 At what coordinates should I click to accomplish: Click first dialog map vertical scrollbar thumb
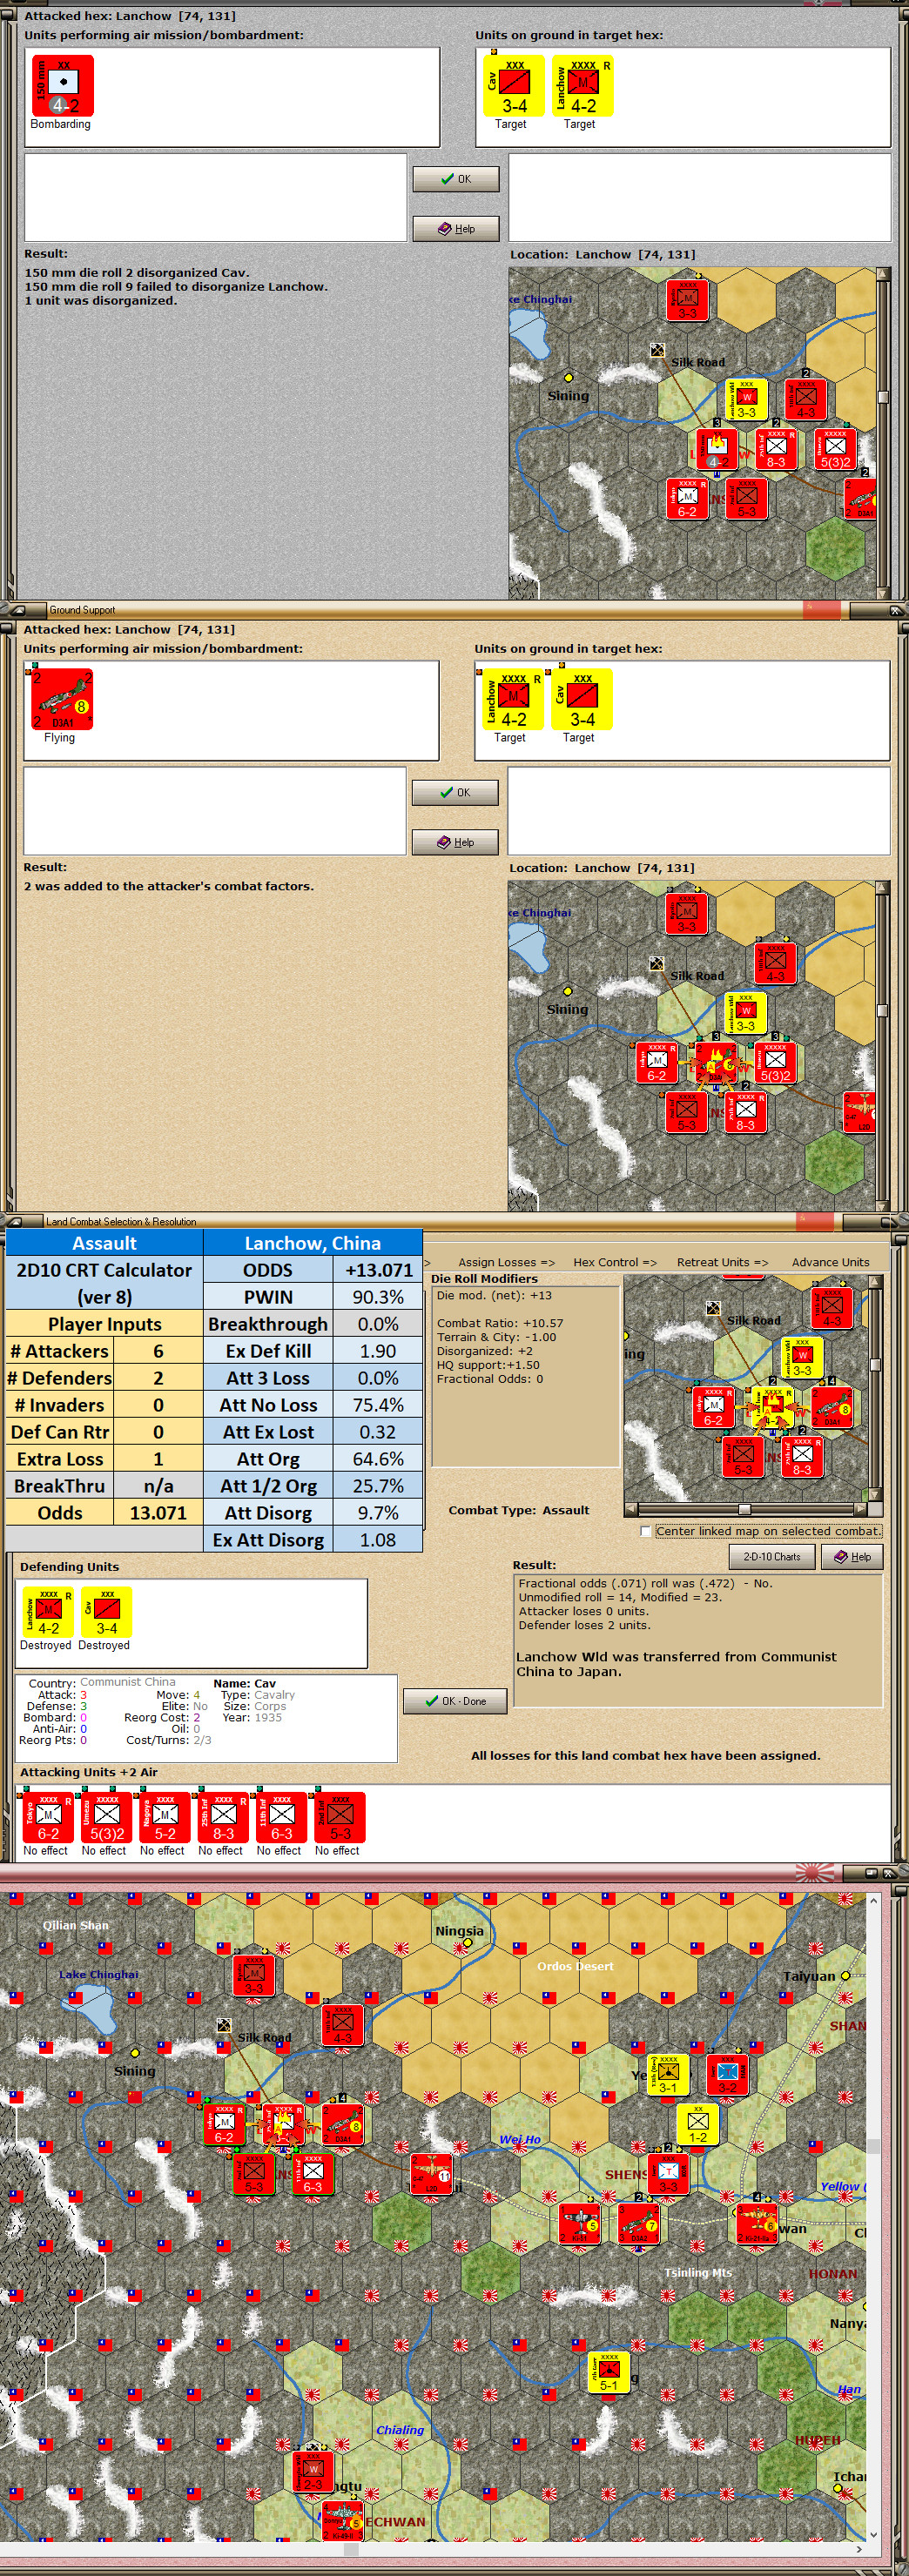(883, 396)
